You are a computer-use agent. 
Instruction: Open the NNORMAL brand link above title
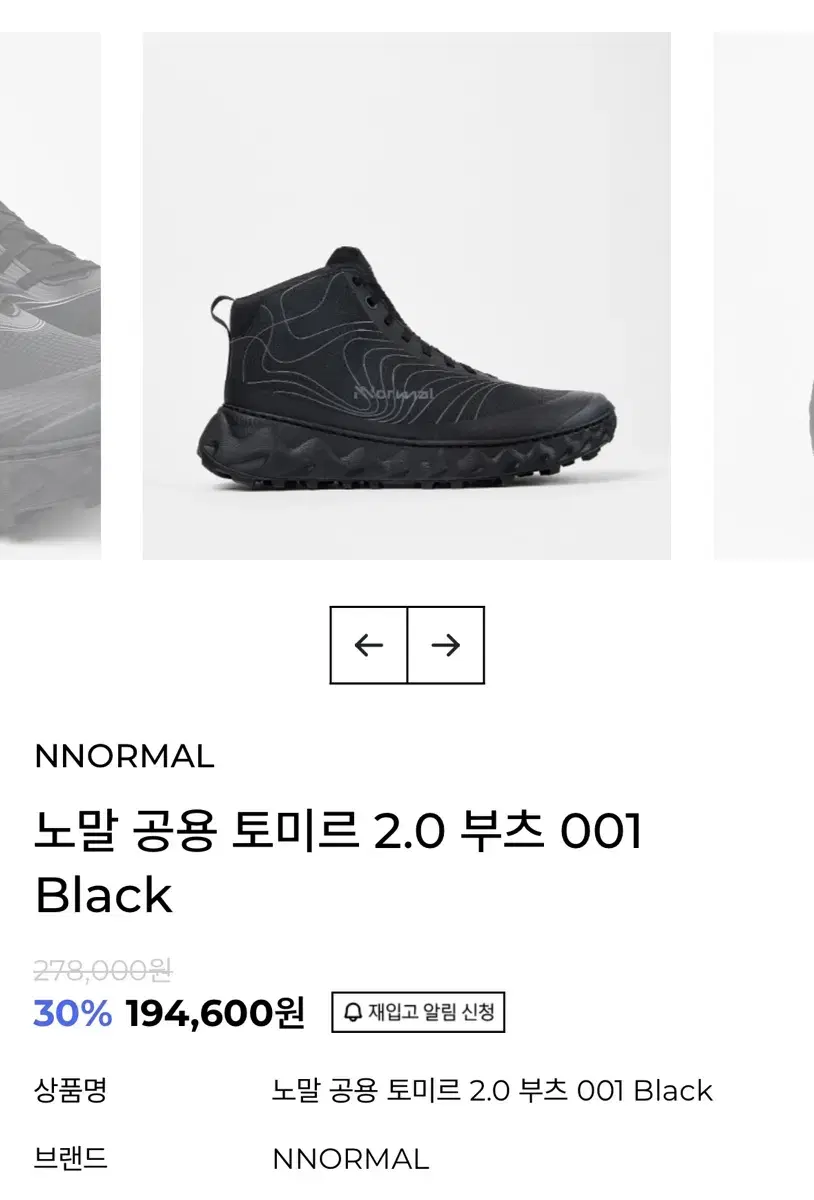124,757
